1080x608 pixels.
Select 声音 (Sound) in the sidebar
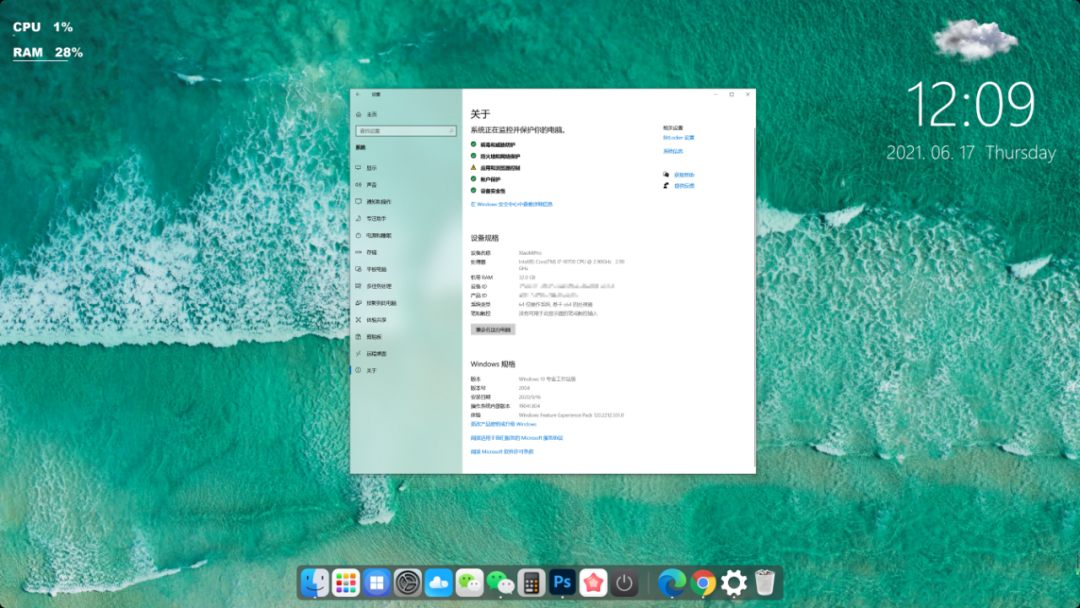(x=371, y=185)
